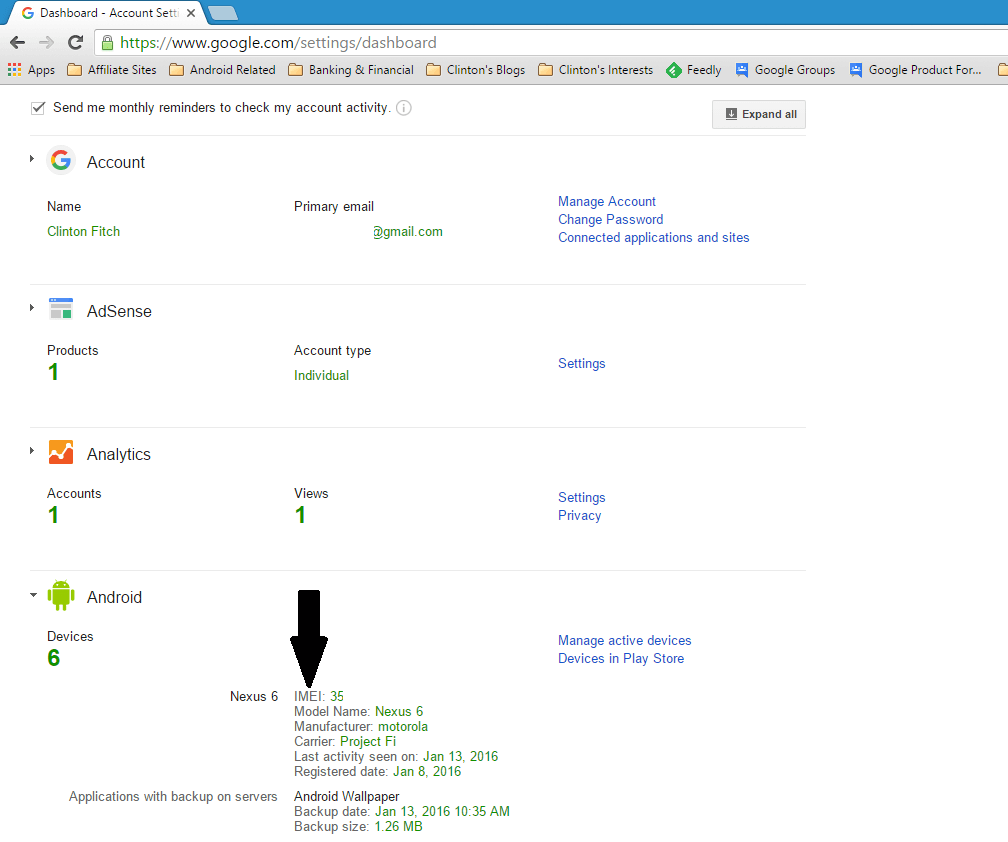1008x842 pixels.
Task: Expand the Analytics section arrow
Action: (x=32, y=451)
